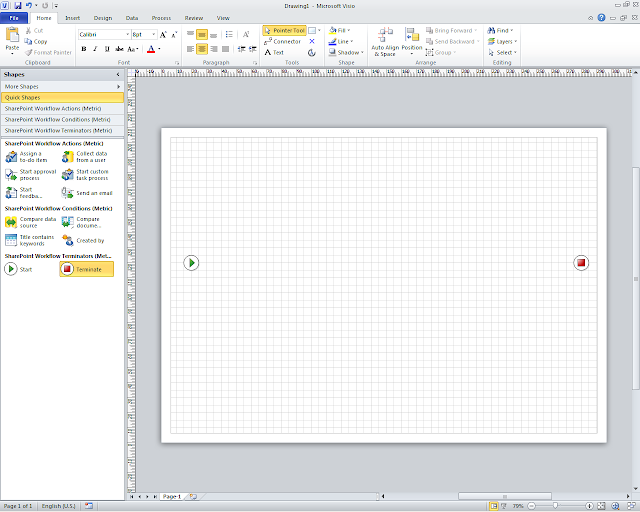Adjust the zoom level slider
The width and height of the screenshot is (640, 512).
point(556,506)
